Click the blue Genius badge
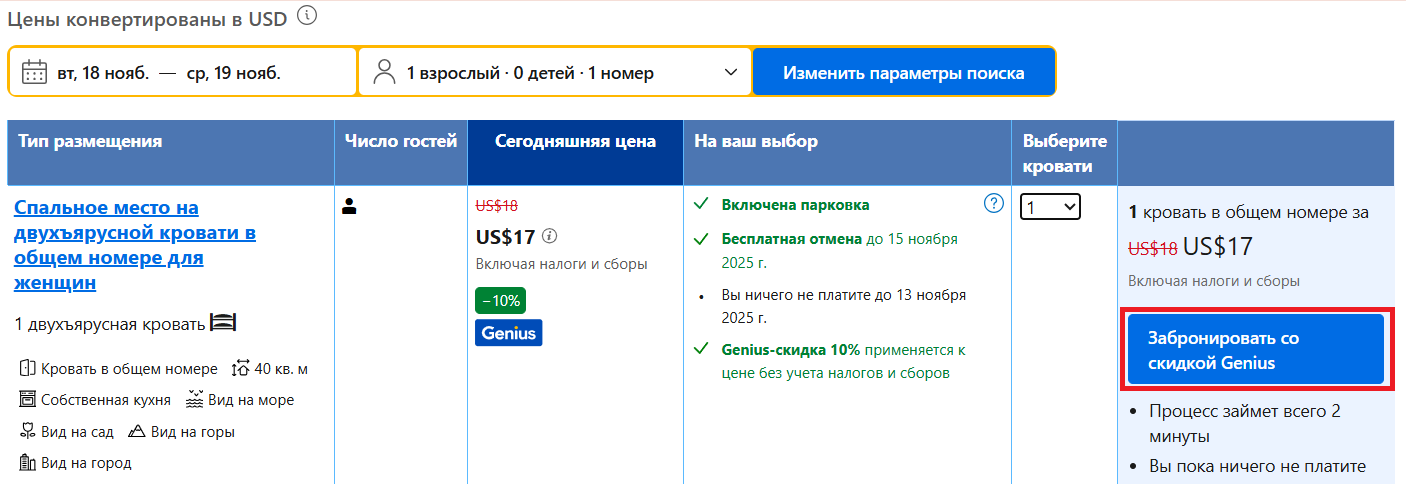The height and width of the screenshot is (484, 1406). [508, 333]
